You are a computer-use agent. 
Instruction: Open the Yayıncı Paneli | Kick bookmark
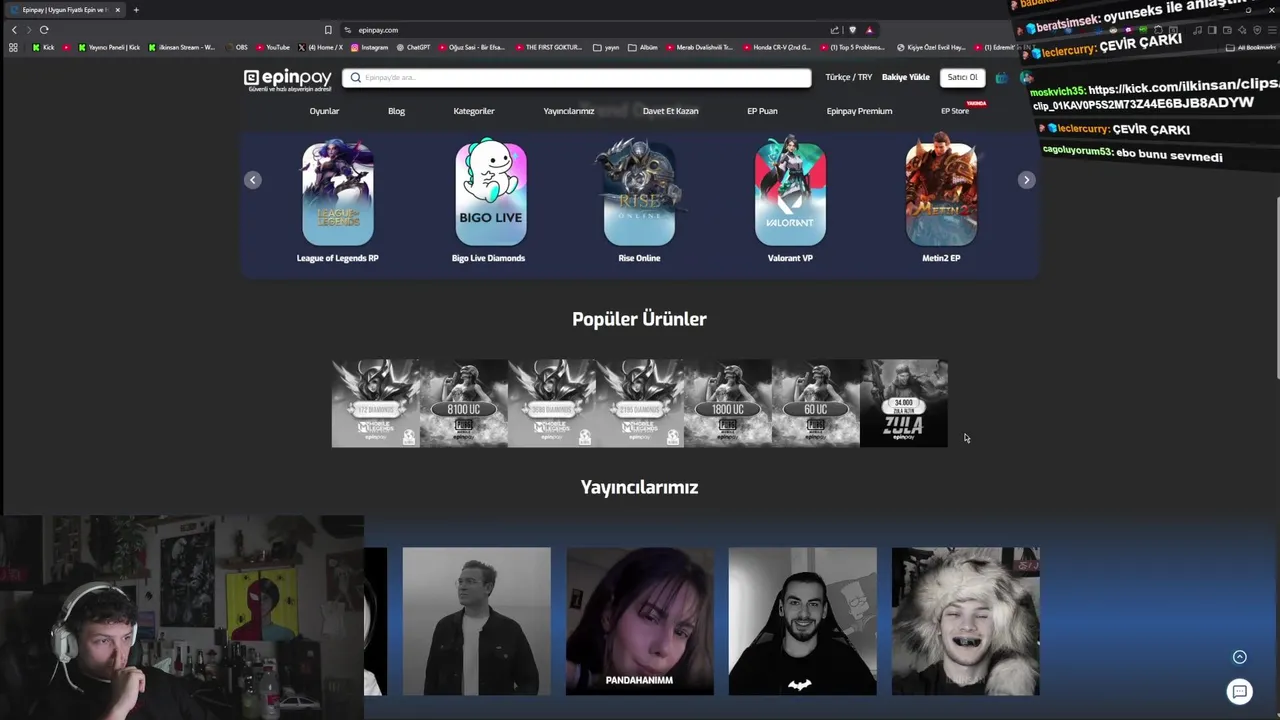click(109, 47)
